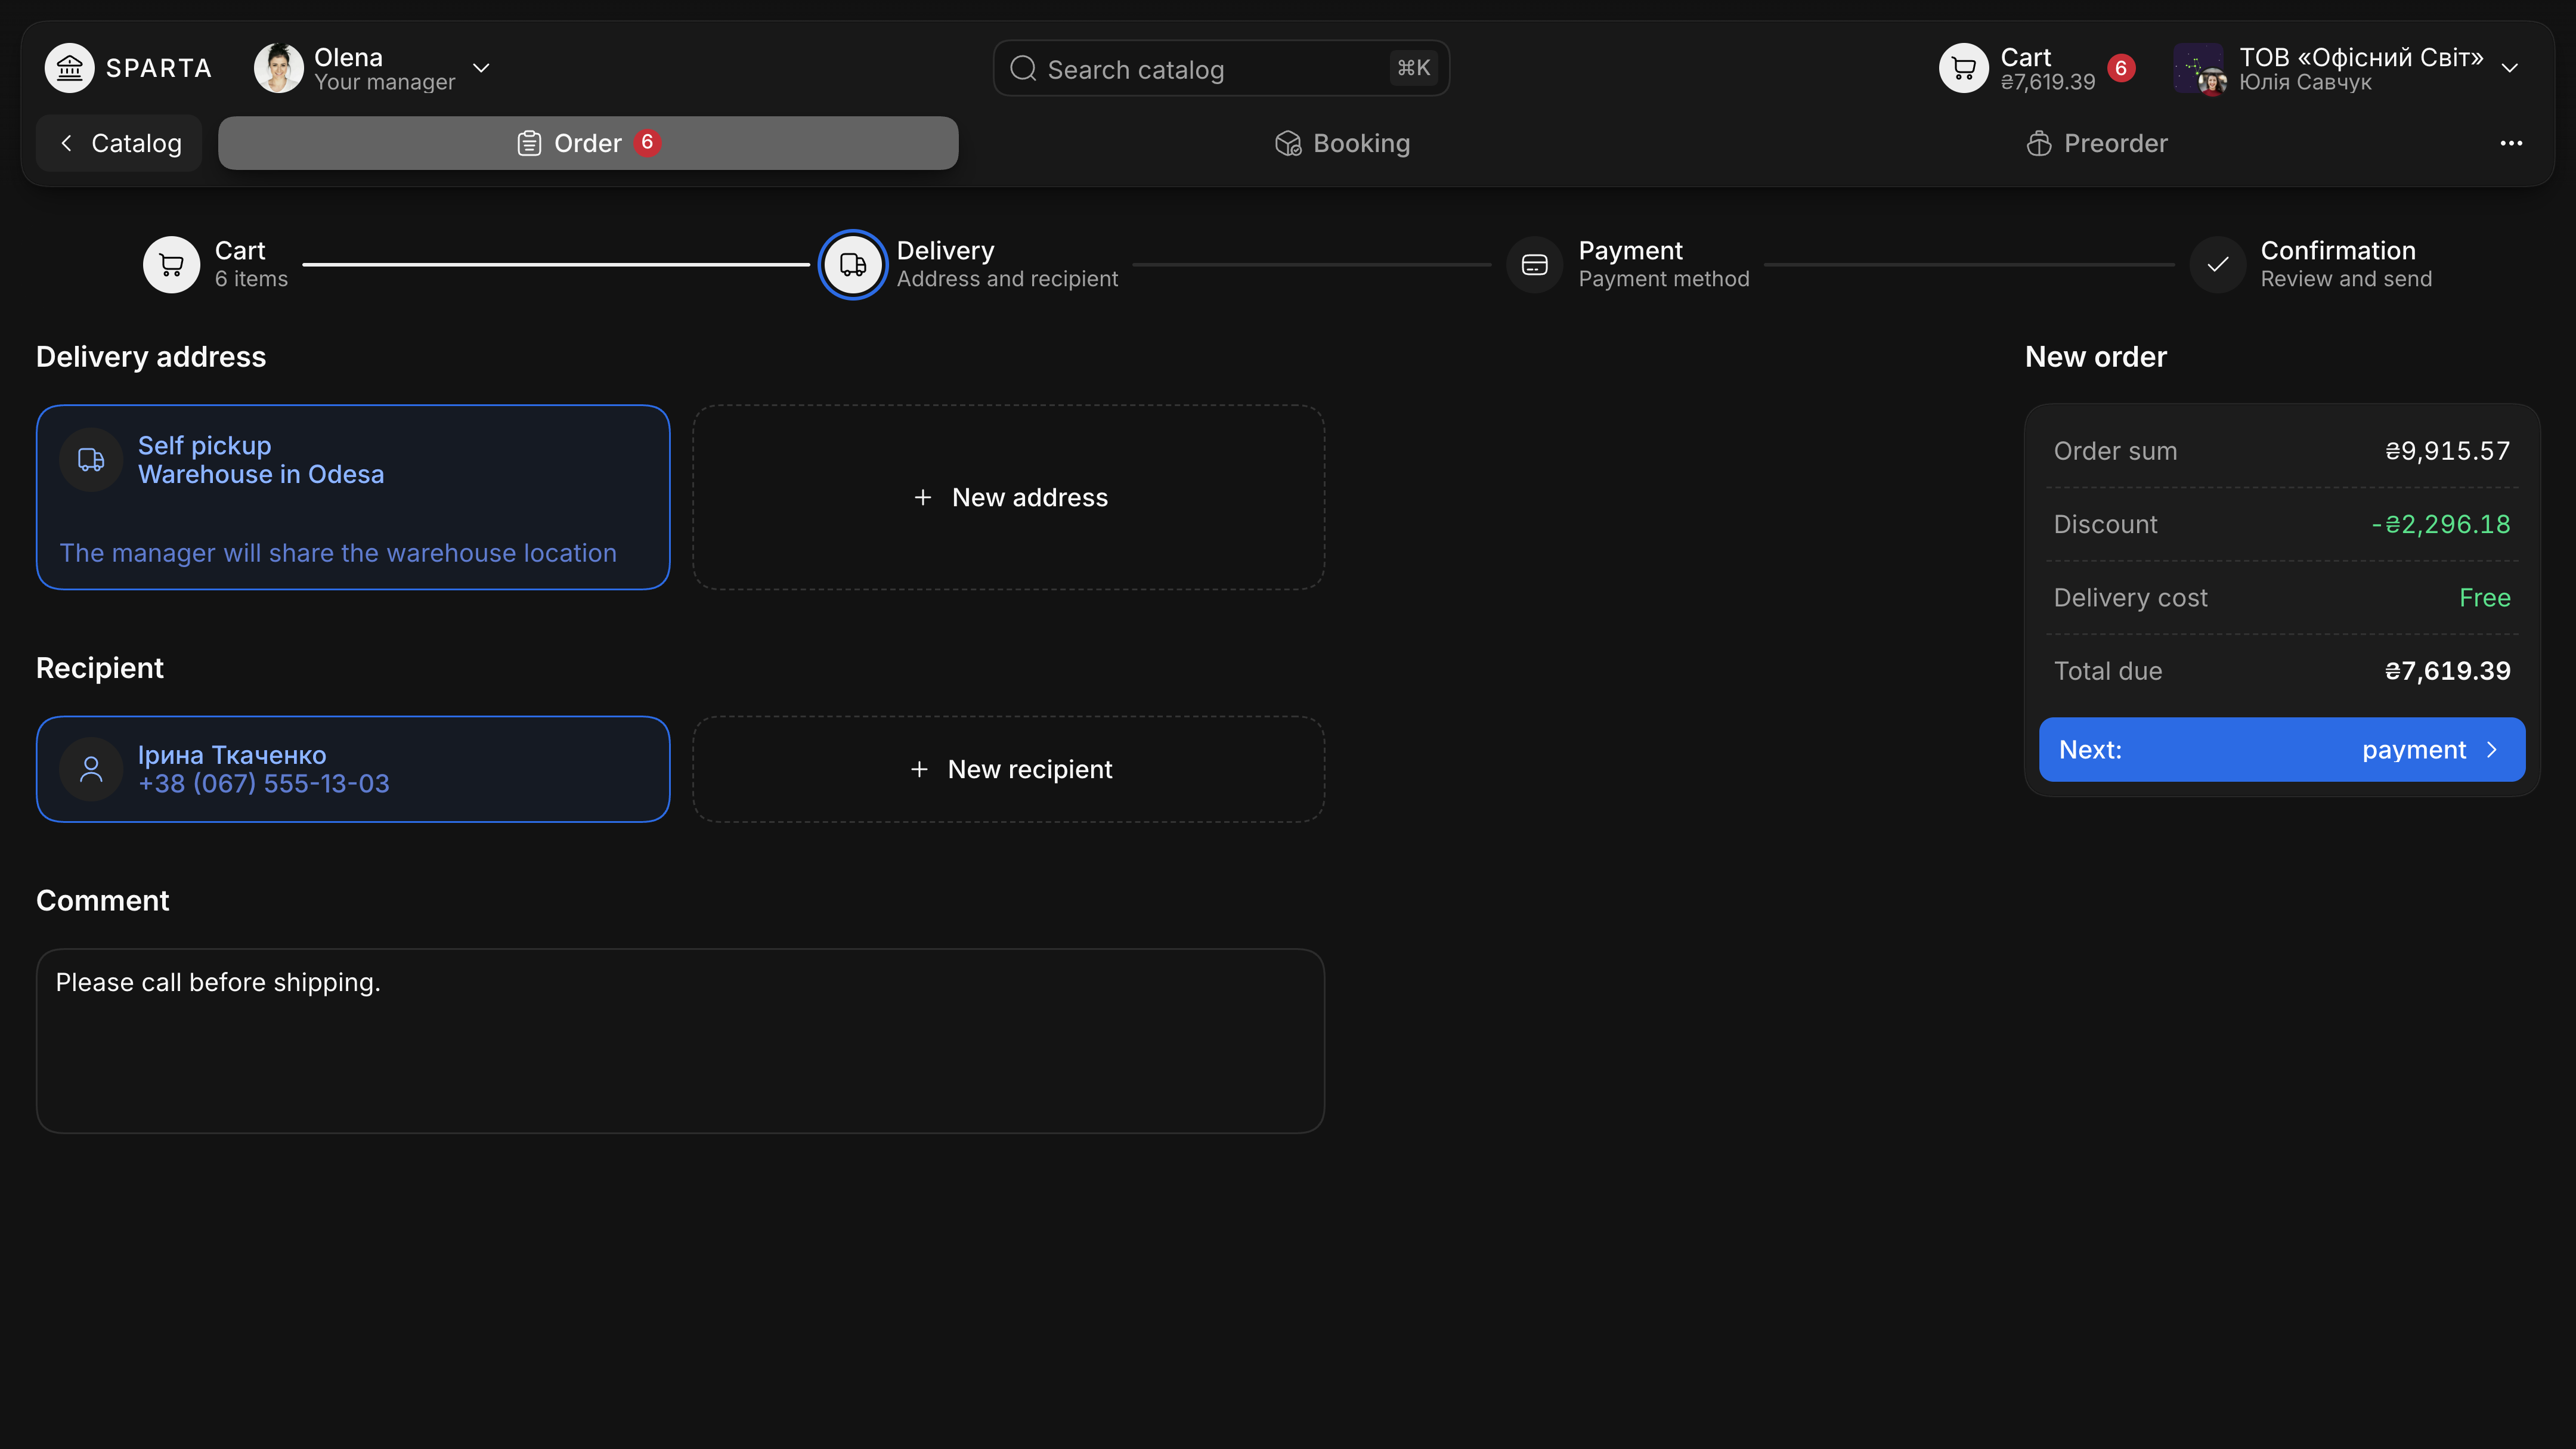The height and width of the screenshot is (1449, 2576).
Task: Click the ⌘K shortcut badge
Action: [1413, 68]
